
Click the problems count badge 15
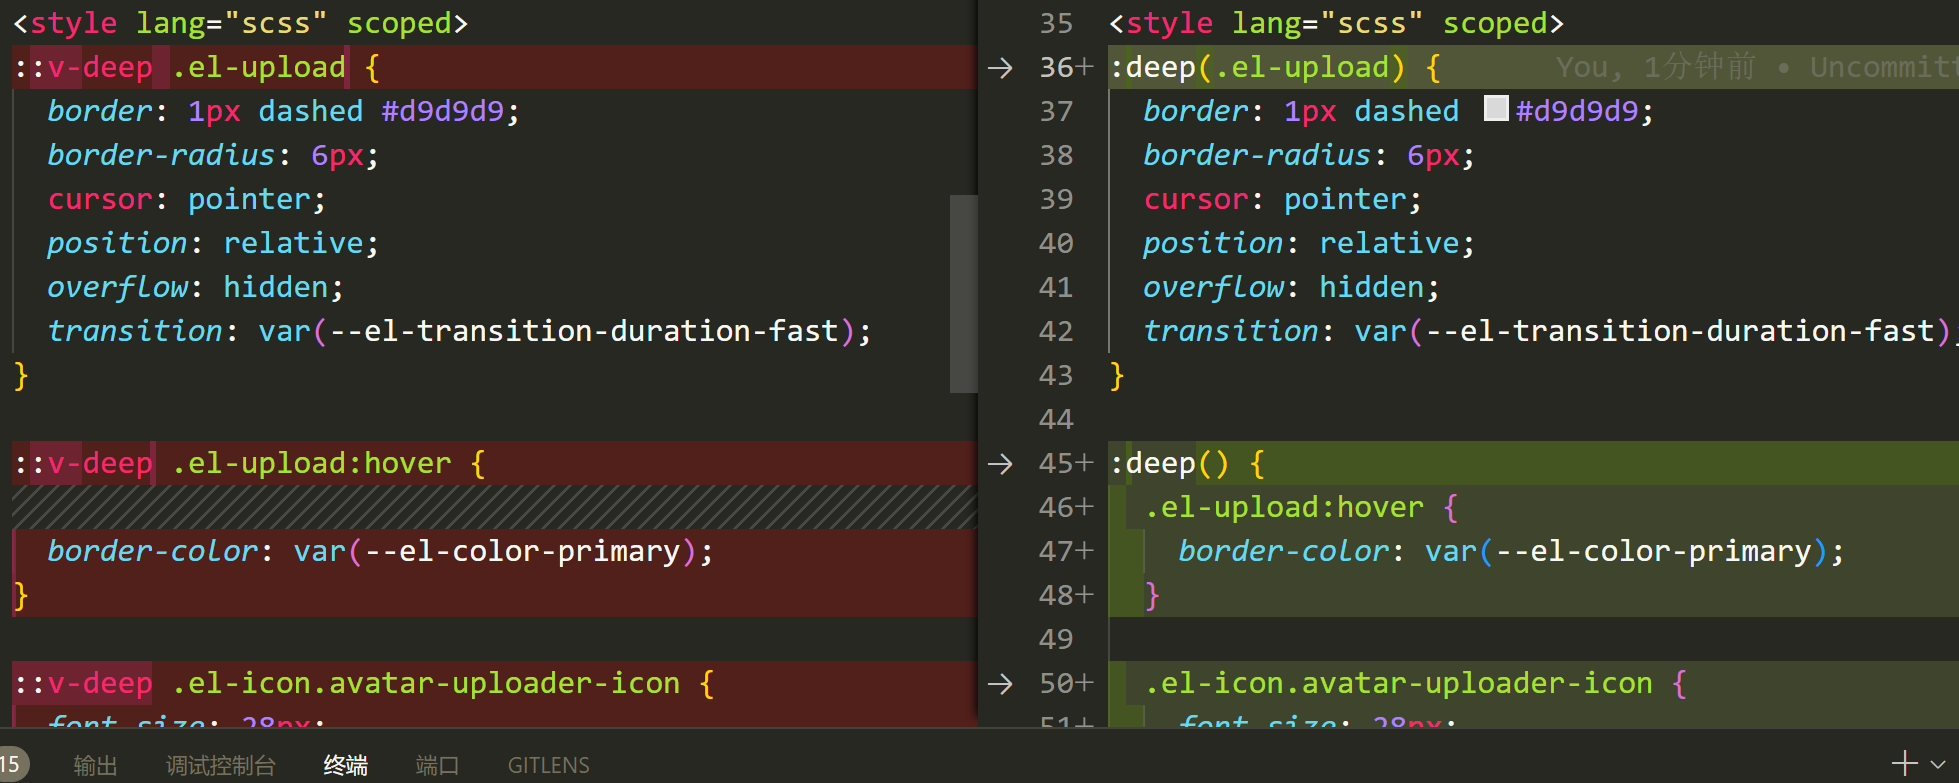[x=12, y=765]
